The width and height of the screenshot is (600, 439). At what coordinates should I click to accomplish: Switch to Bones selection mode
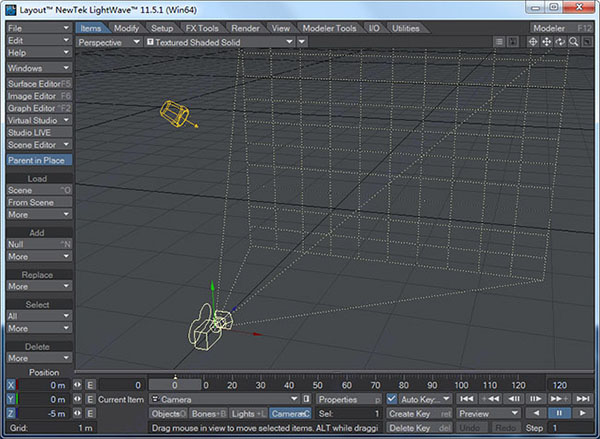click(208, 414)
